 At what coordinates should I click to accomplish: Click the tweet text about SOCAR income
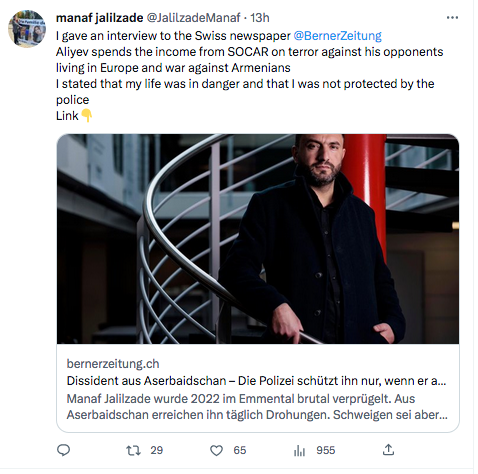250,60
